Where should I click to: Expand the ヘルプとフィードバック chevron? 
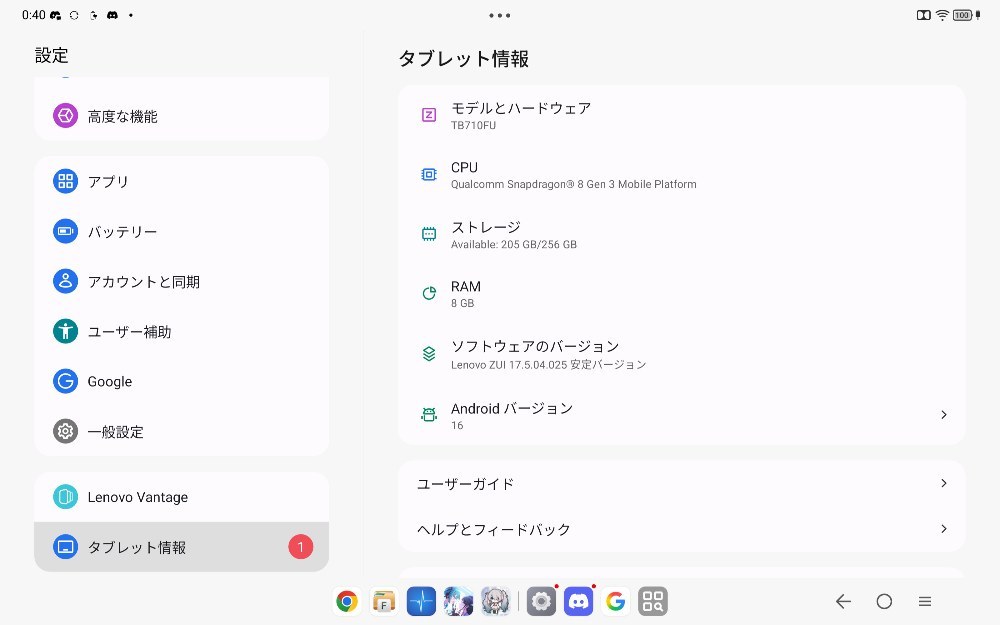944,529
